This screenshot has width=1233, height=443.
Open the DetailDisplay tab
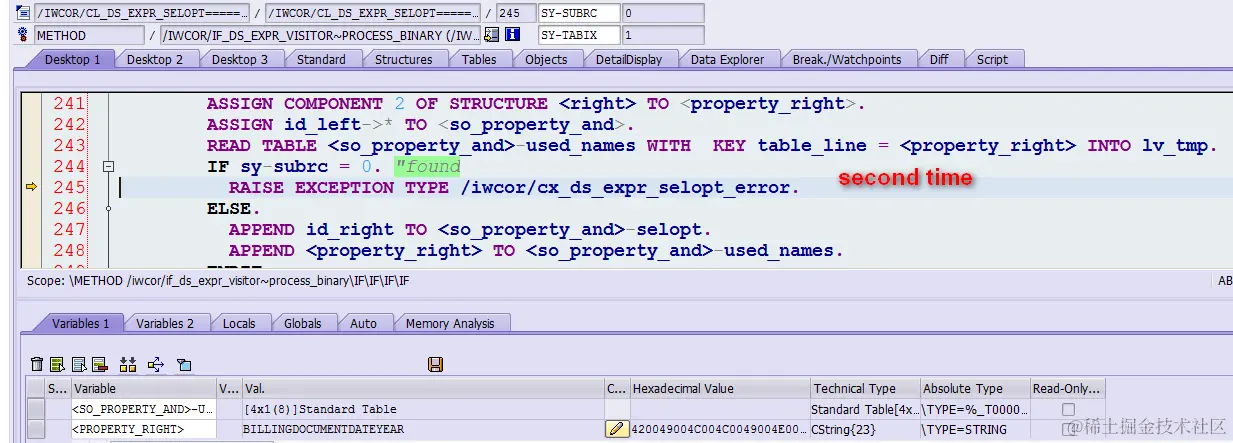click(x=629, y=59)
